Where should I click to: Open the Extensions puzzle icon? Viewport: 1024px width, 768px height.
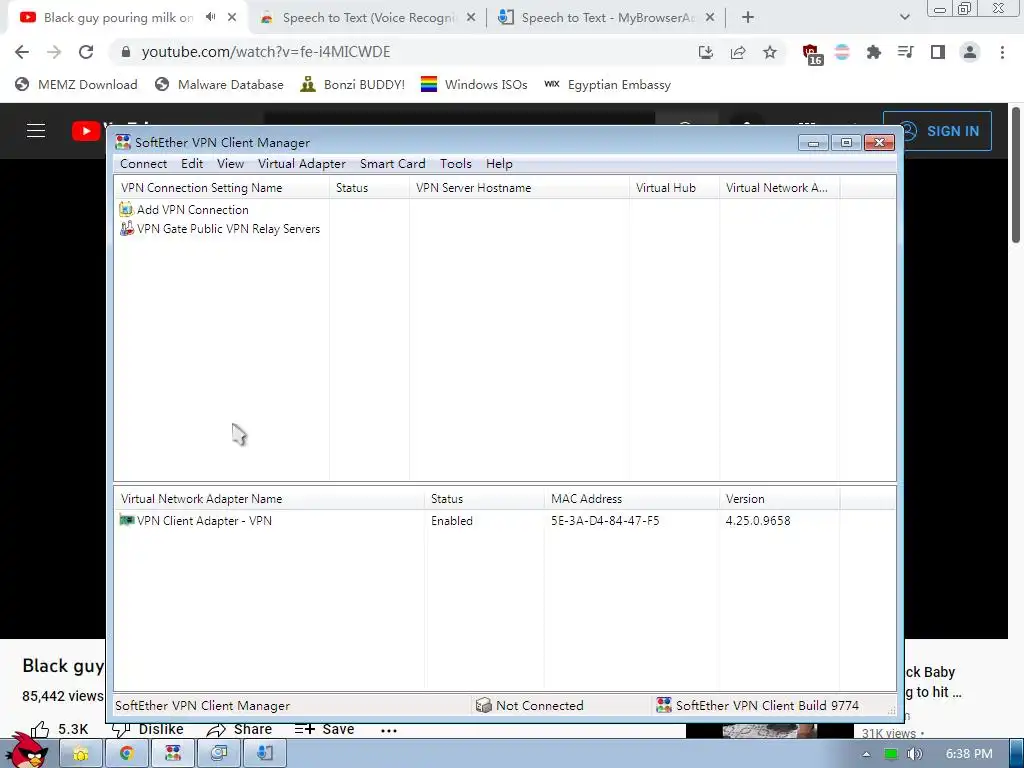click(x=874, y=52)
